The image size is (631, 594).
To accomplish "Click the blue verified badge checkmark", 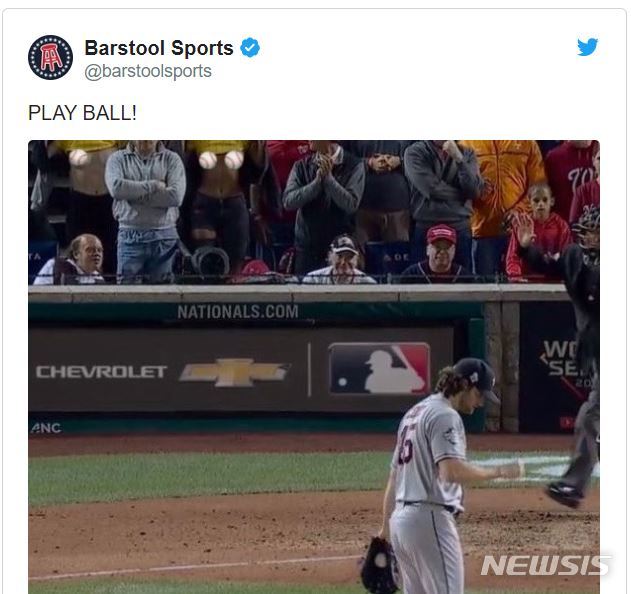I will coord(250,47).
